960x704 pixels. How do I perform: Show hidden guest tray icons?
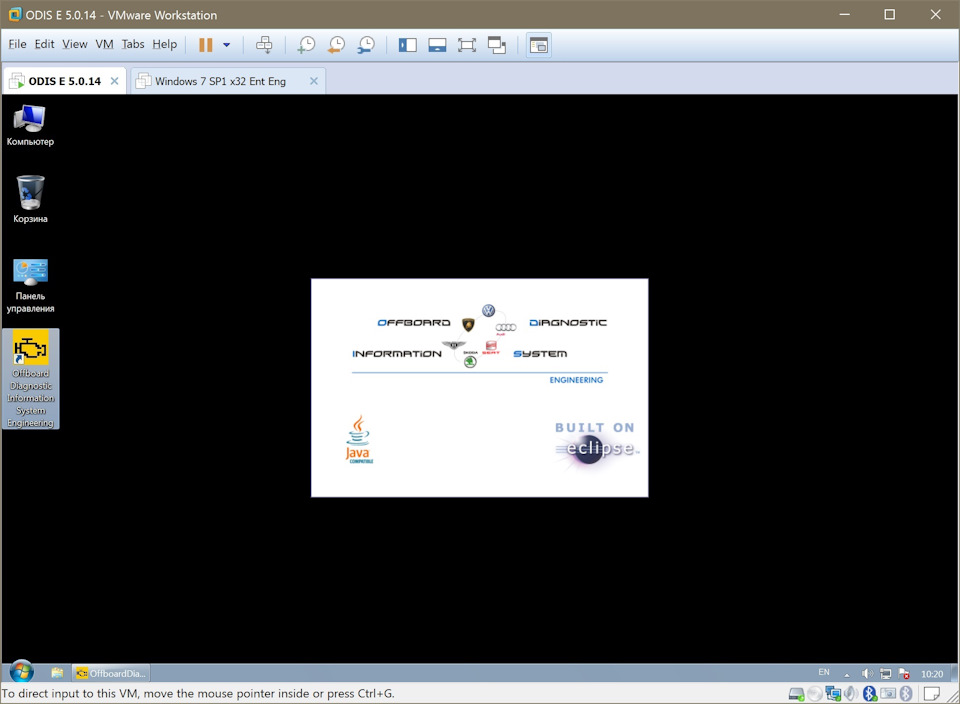847,674
